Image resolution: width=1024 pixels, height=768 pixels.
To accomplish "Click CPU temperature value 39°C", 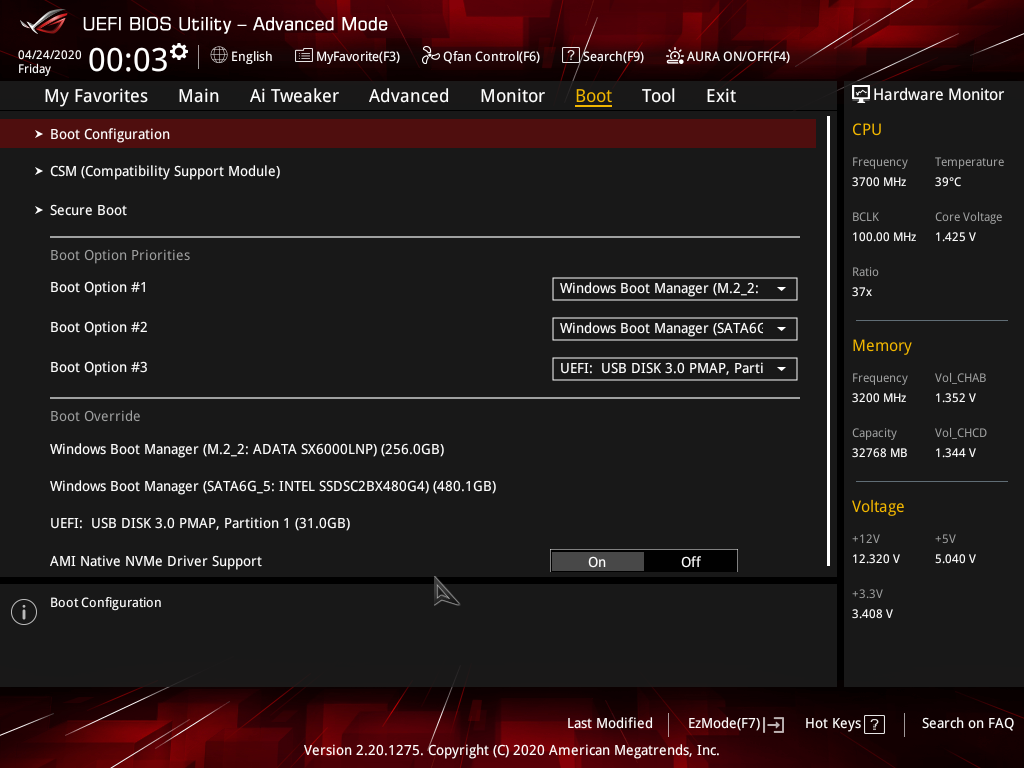I will click(948, 182).
